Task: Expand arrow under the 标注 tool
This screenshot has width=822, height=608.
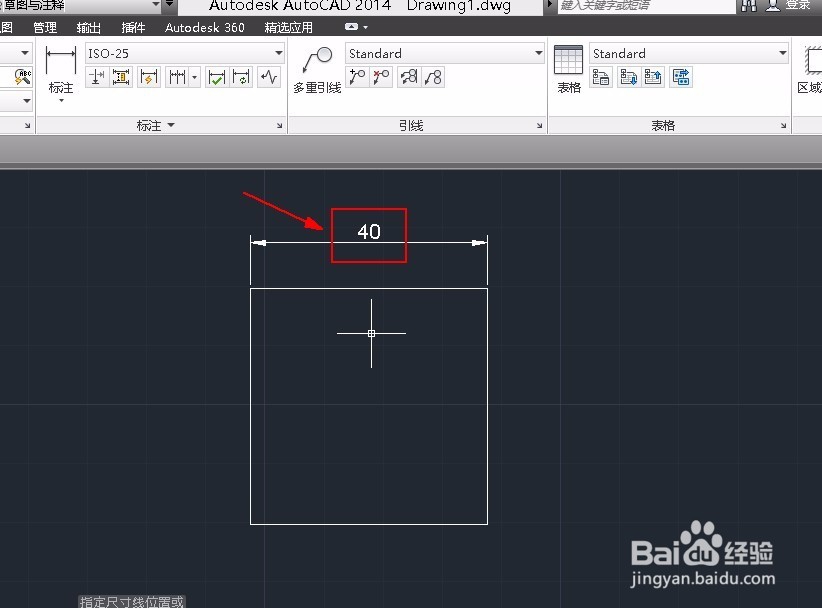Action: pos(61,101)
